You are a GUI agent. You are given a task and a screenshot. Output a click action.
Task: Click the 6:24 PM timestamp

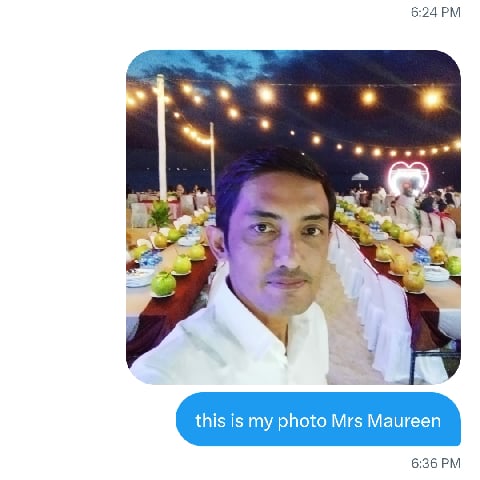[x=436, y=12]
